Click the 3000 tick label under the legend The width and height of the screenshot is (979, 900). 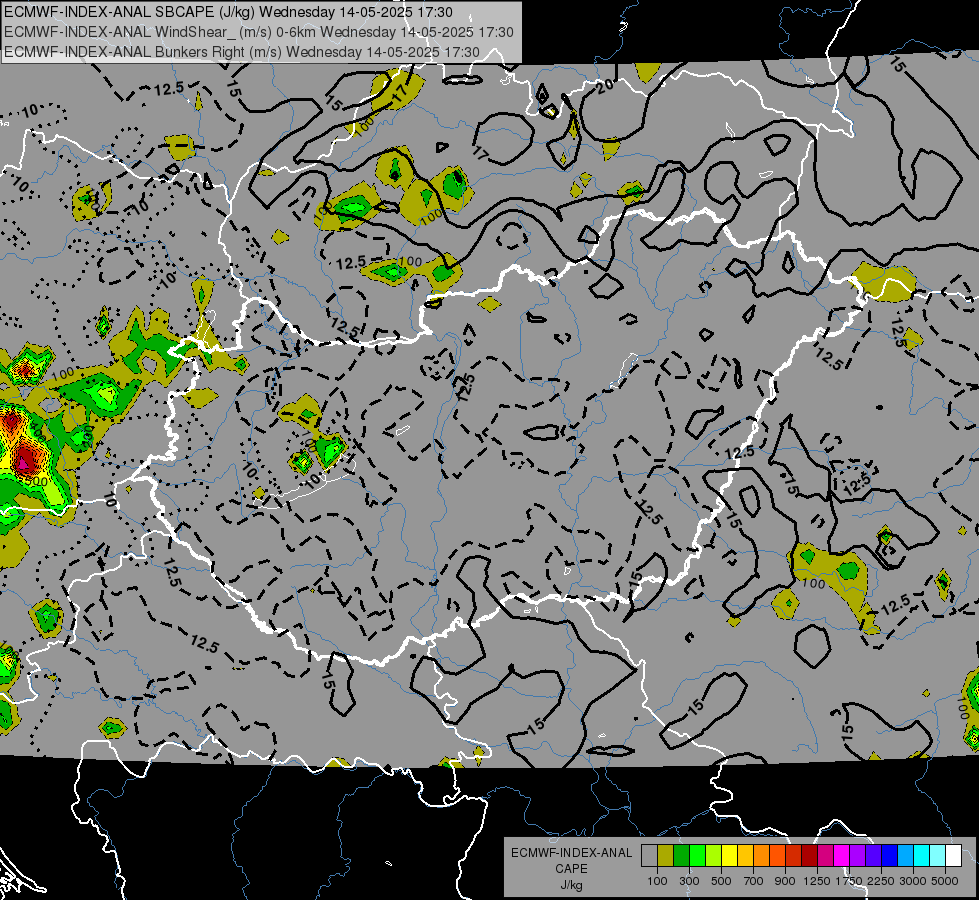tap(913, 881)
